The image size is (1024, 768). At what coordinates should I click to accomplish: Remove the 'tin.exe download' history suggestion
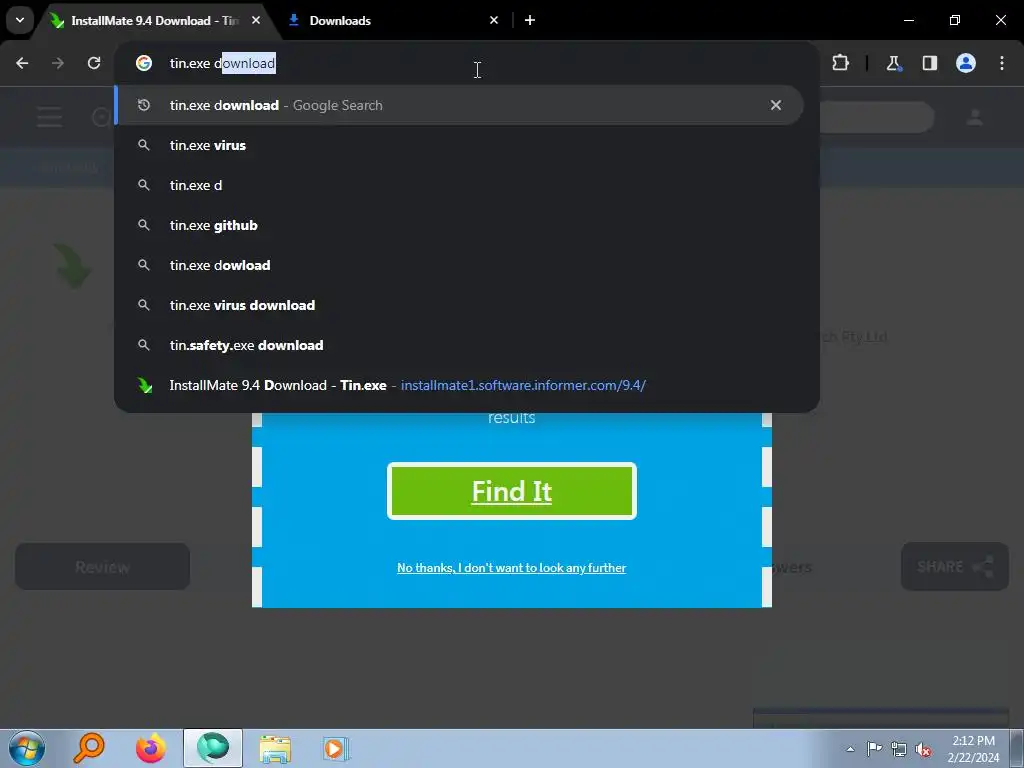pyautogui.click(x=775, y=105)
